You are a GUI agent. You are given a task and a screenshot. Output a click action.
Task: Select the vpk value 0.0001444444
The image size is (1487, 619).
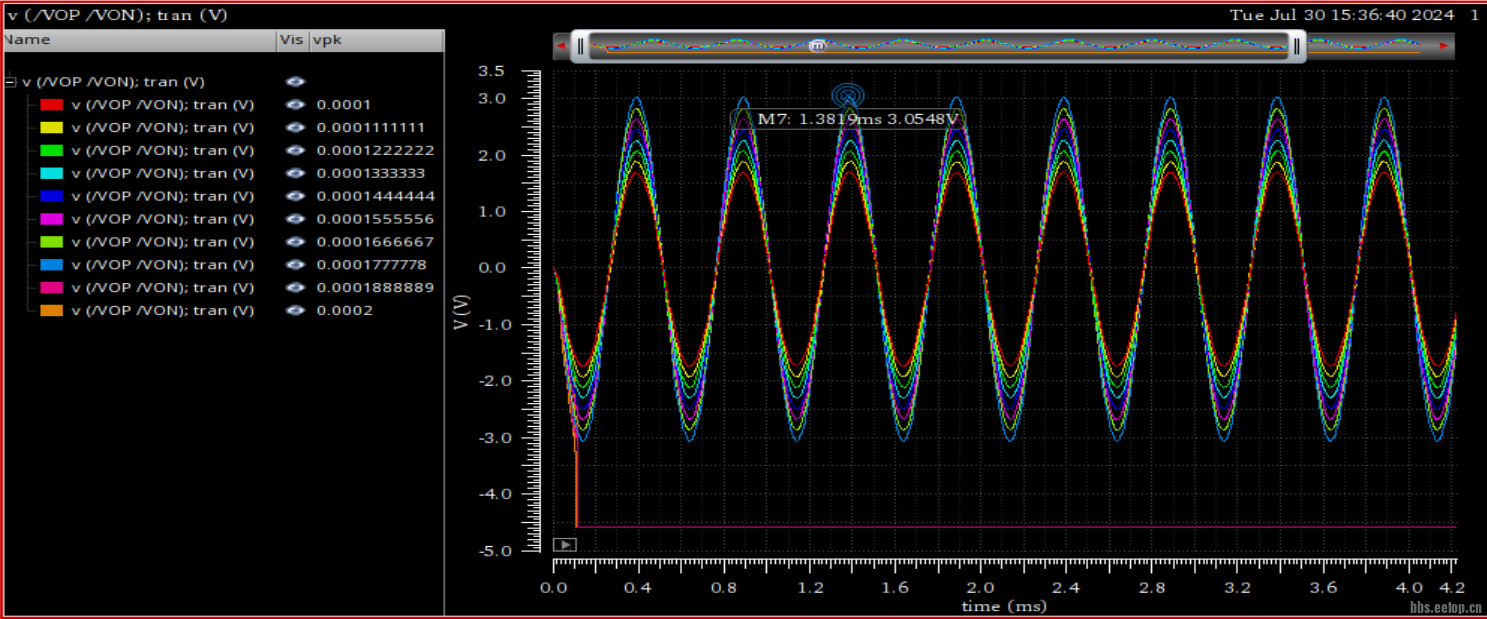pyautogui.click(x=375, y=197)
